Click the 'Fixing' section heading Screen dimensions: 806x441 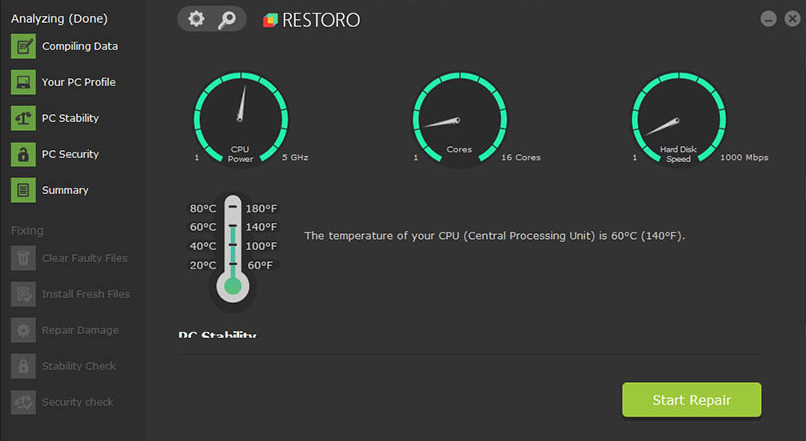click(27, 230)
